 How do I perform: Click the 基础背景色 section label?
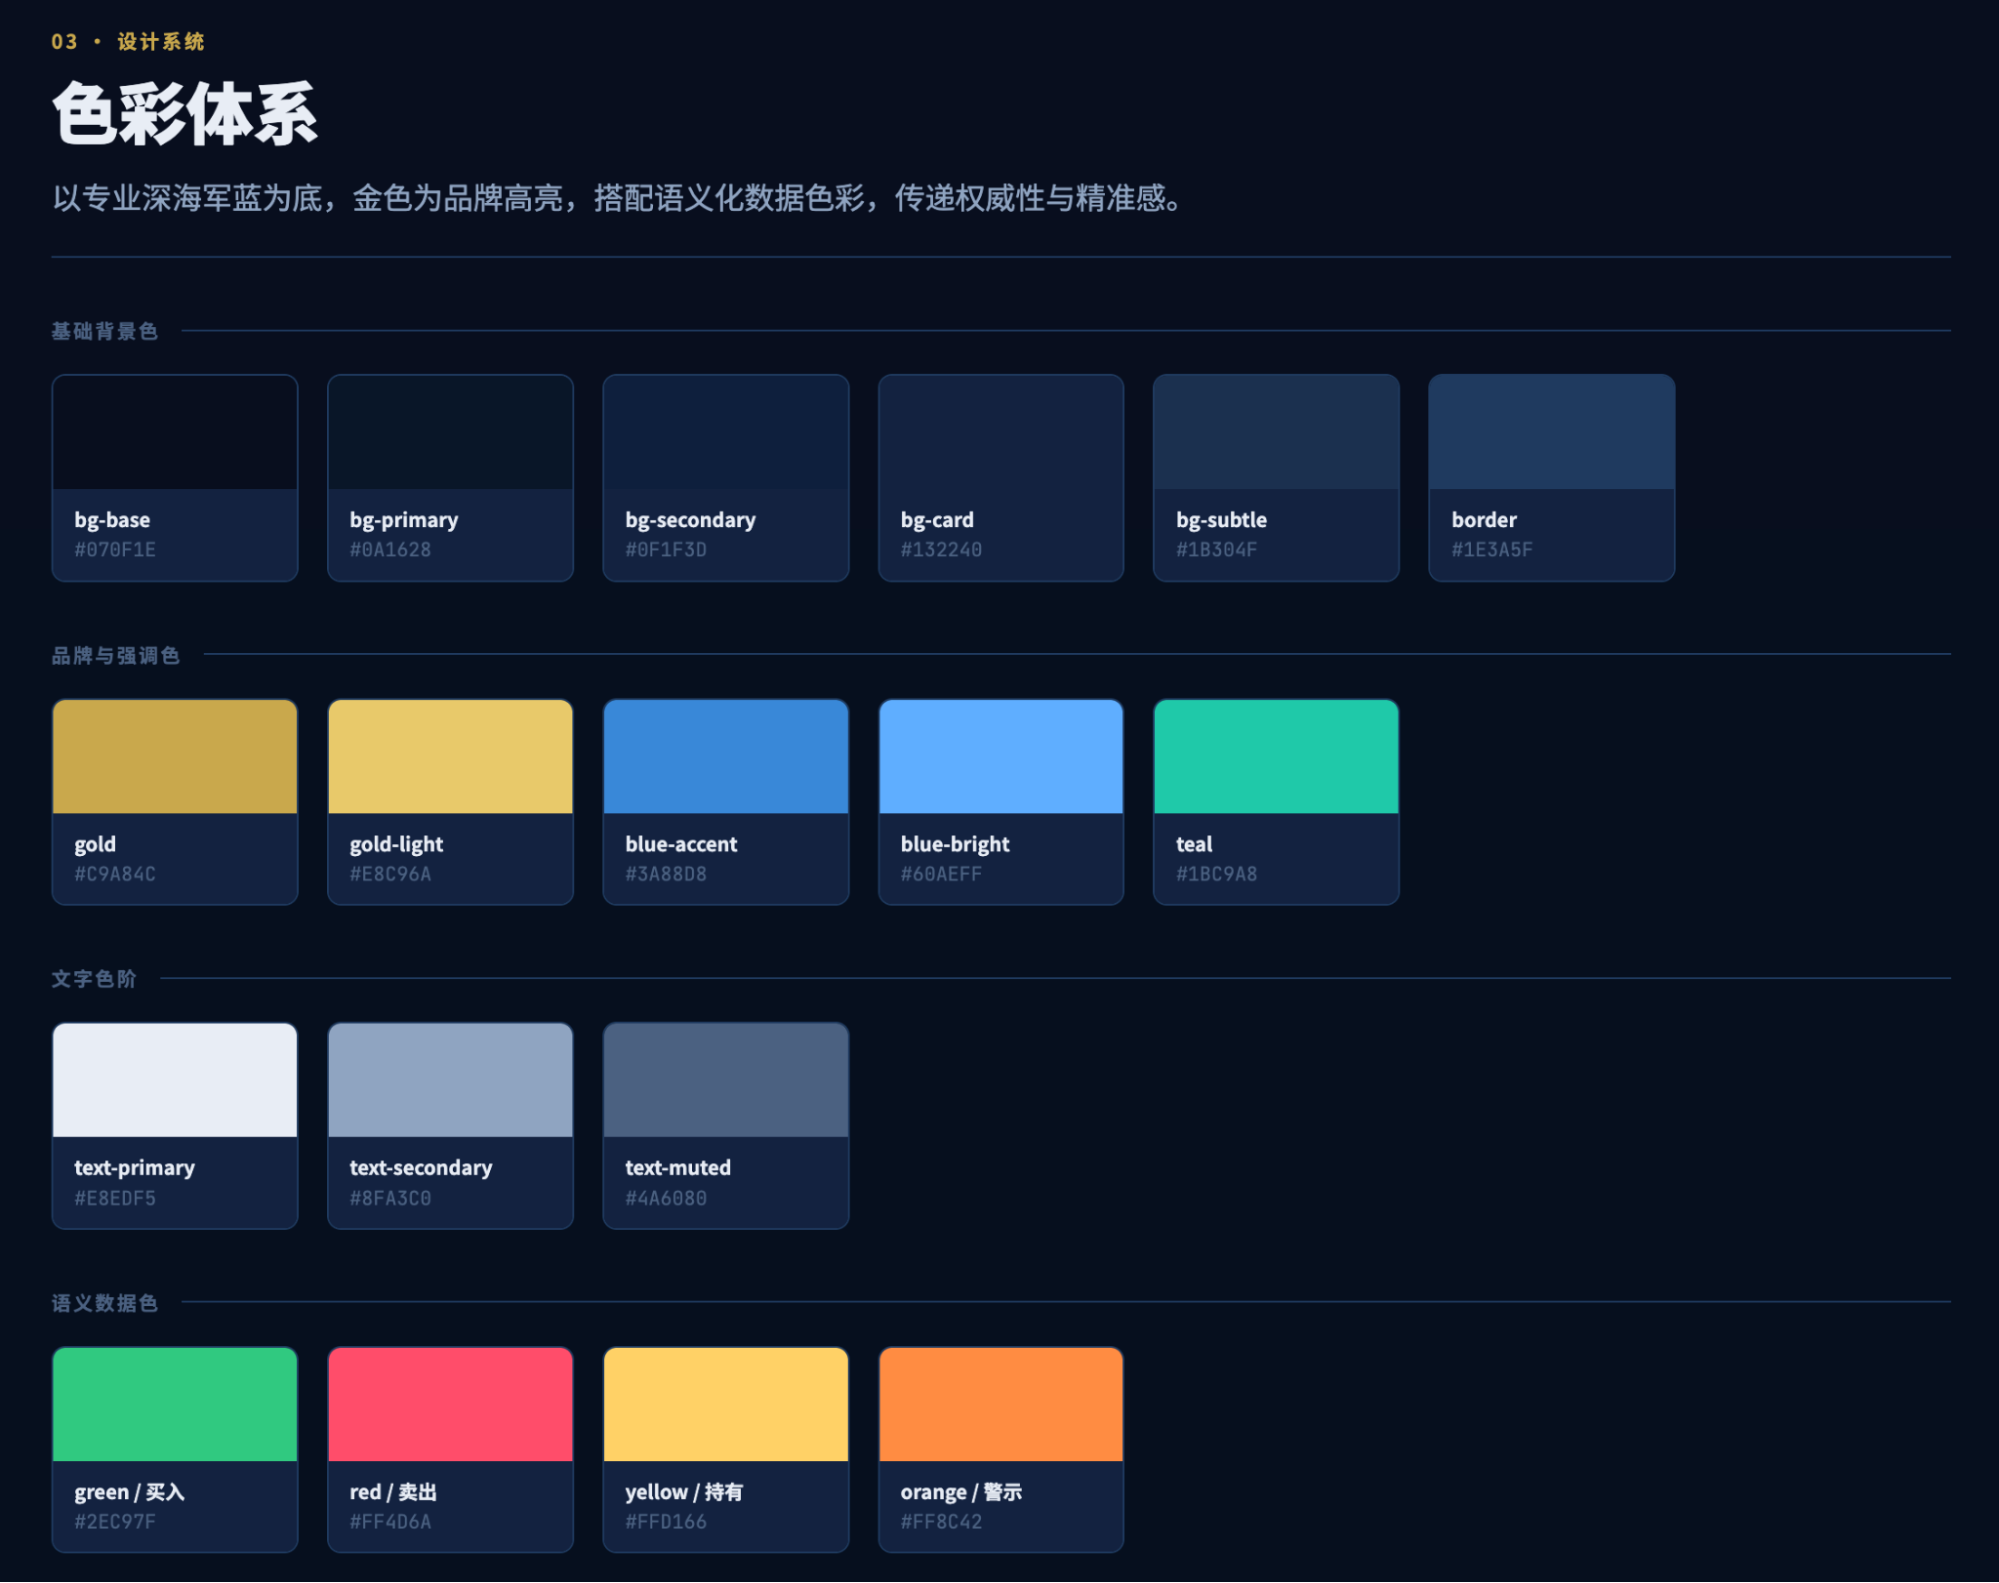coord(105,331)
